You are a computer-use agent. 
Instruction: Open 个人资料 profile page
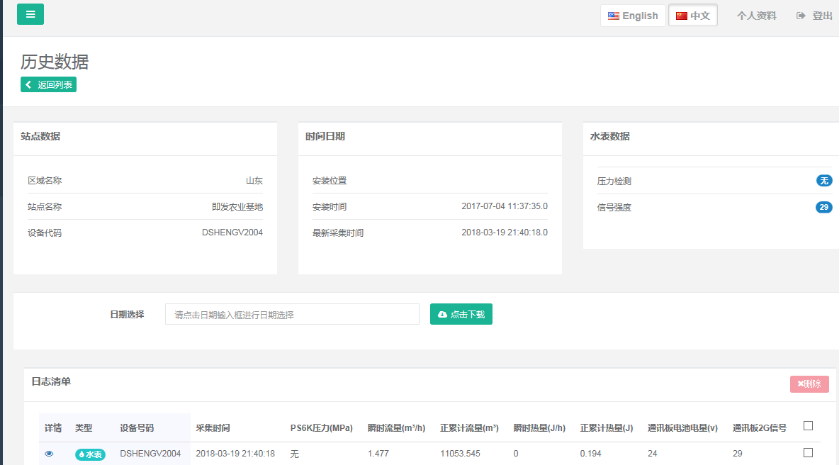756,16
